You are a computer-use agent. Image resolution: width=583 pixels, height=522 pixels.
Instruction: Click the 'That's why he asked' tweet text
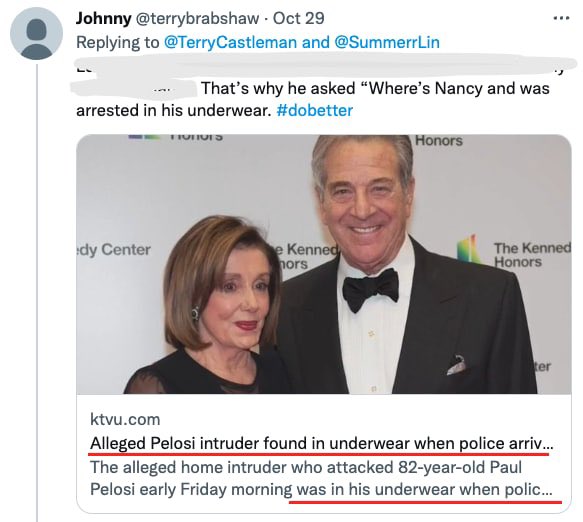coord(375,88)
